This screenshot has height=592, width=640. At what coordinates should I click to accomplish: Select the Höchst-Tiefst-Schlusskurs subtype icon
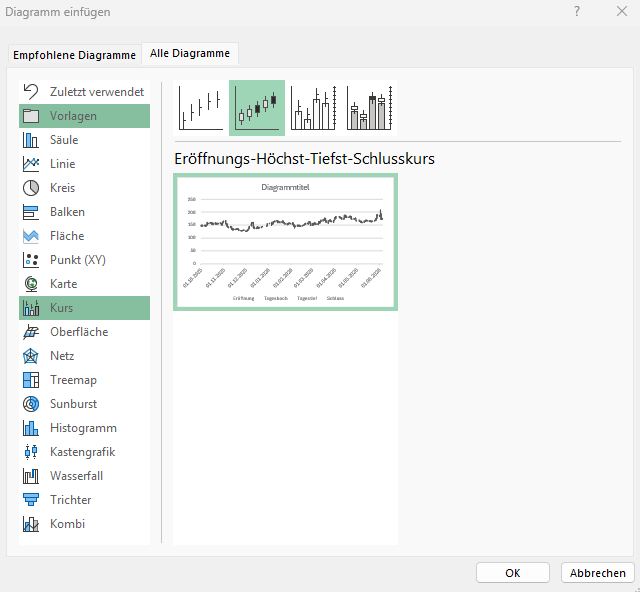point(201,108)
